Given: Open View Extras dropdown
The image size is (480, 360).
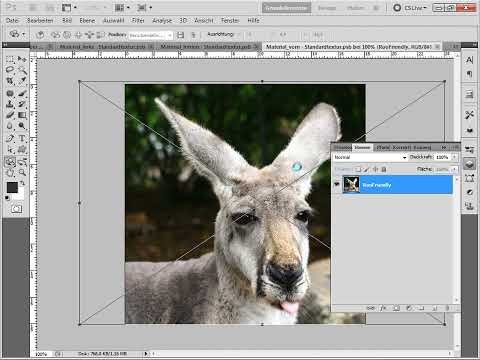Looking at the screenshot, I should click(69, 7).
